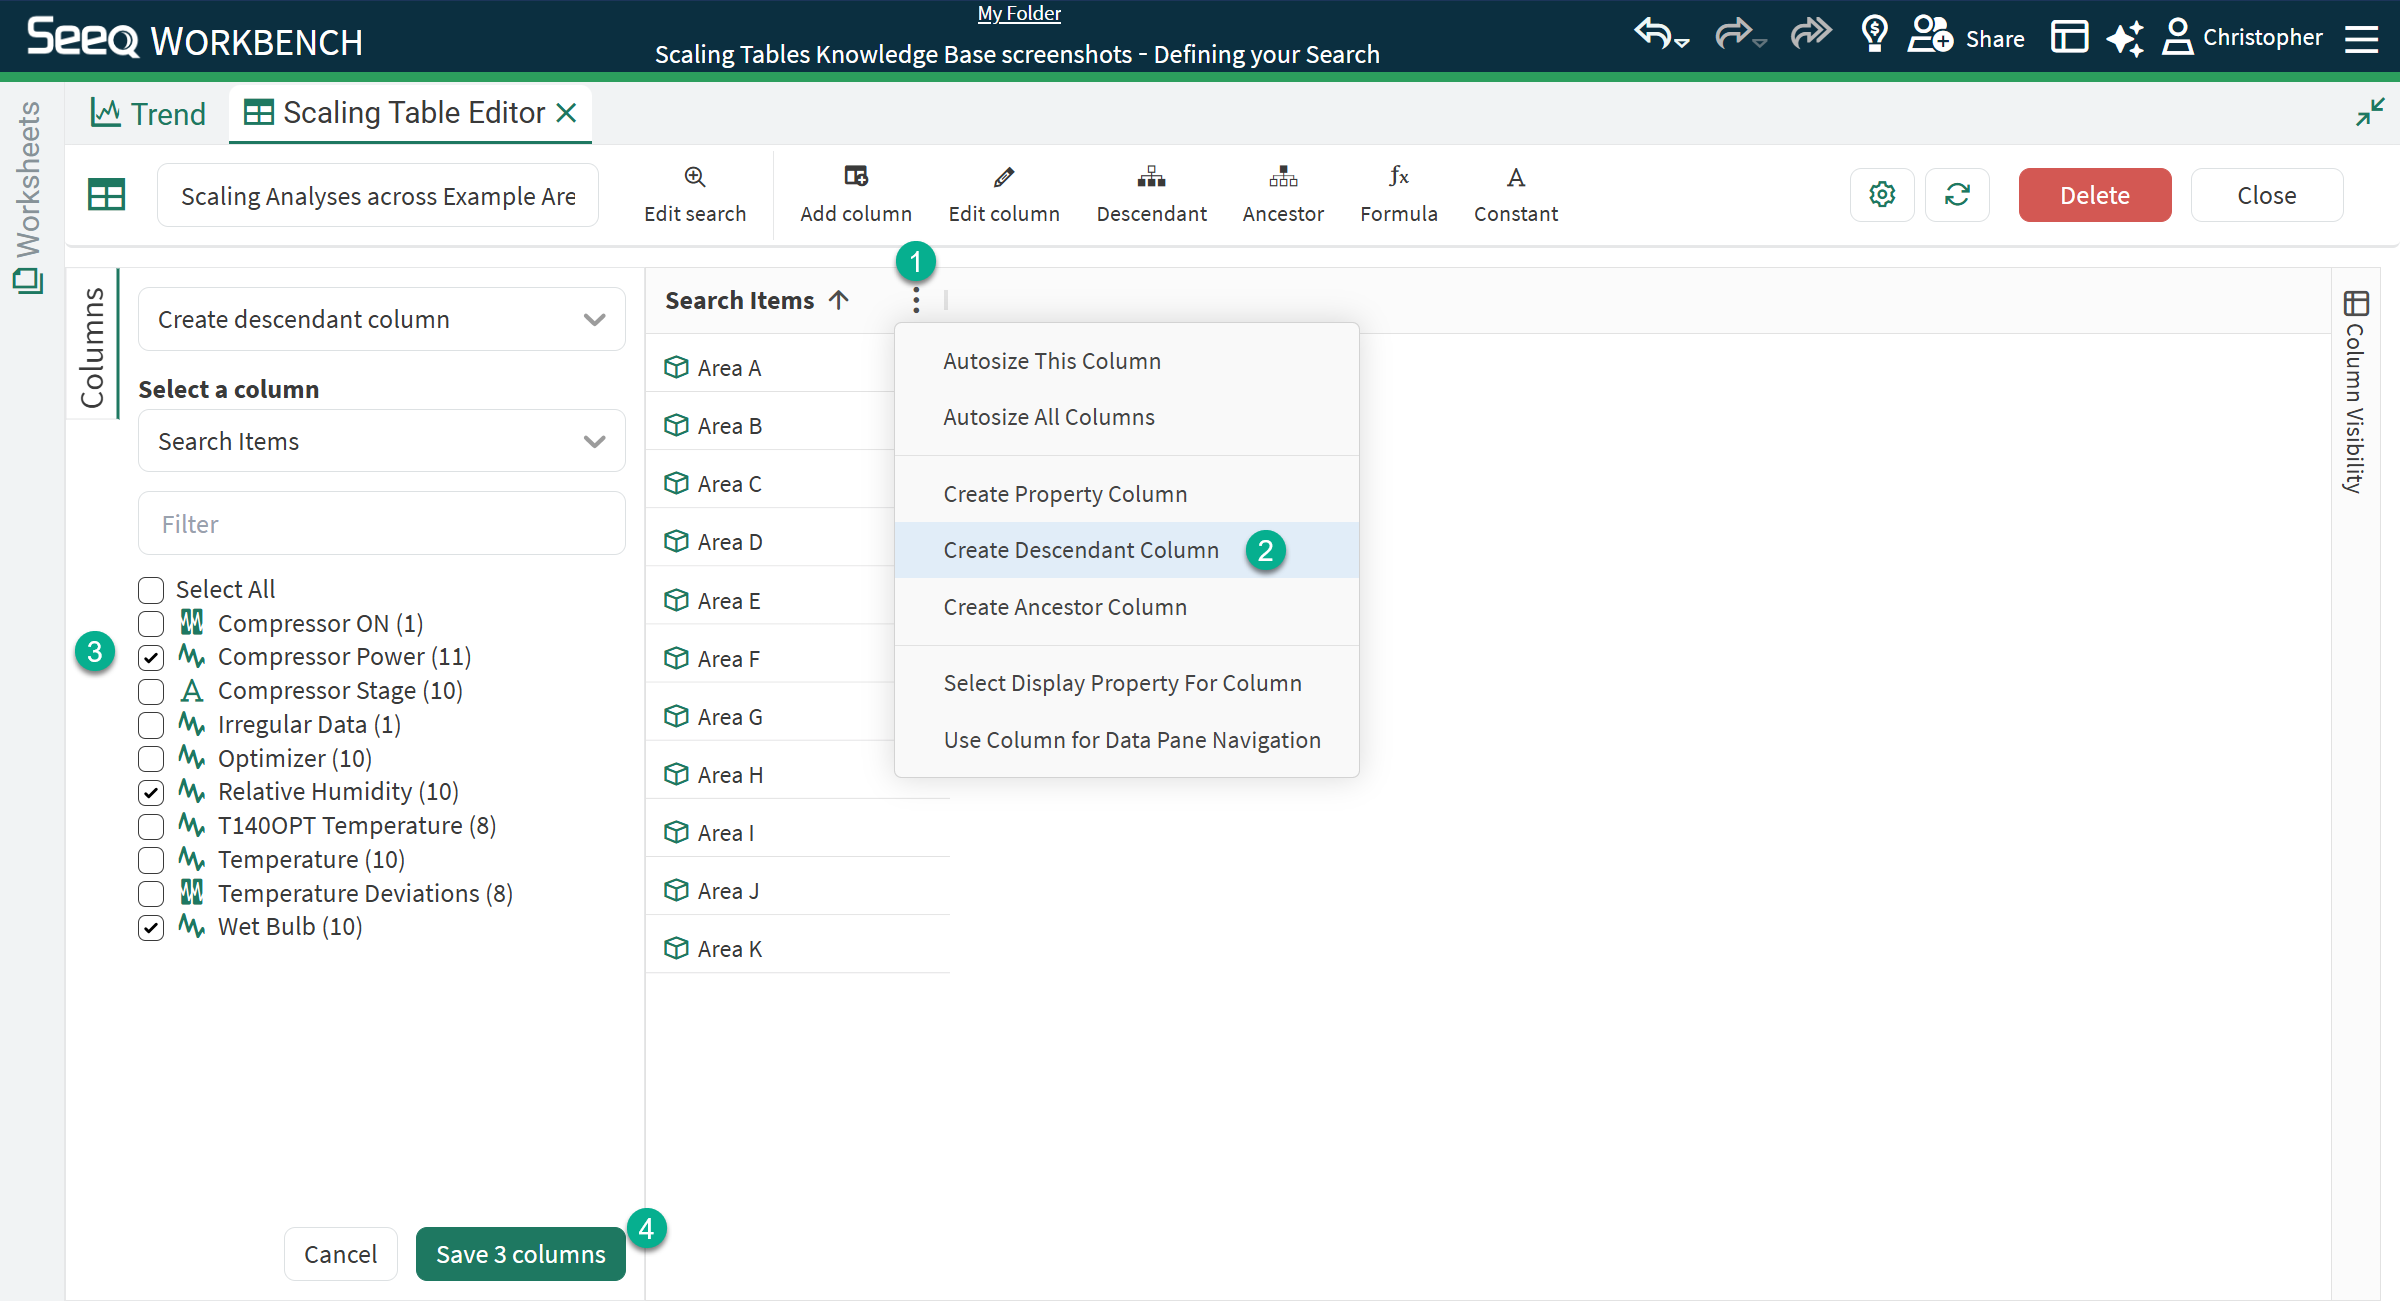Click the Formula fx icon
Viewport: 2400px width, 1301px height.
click(x=1398, y=177)
